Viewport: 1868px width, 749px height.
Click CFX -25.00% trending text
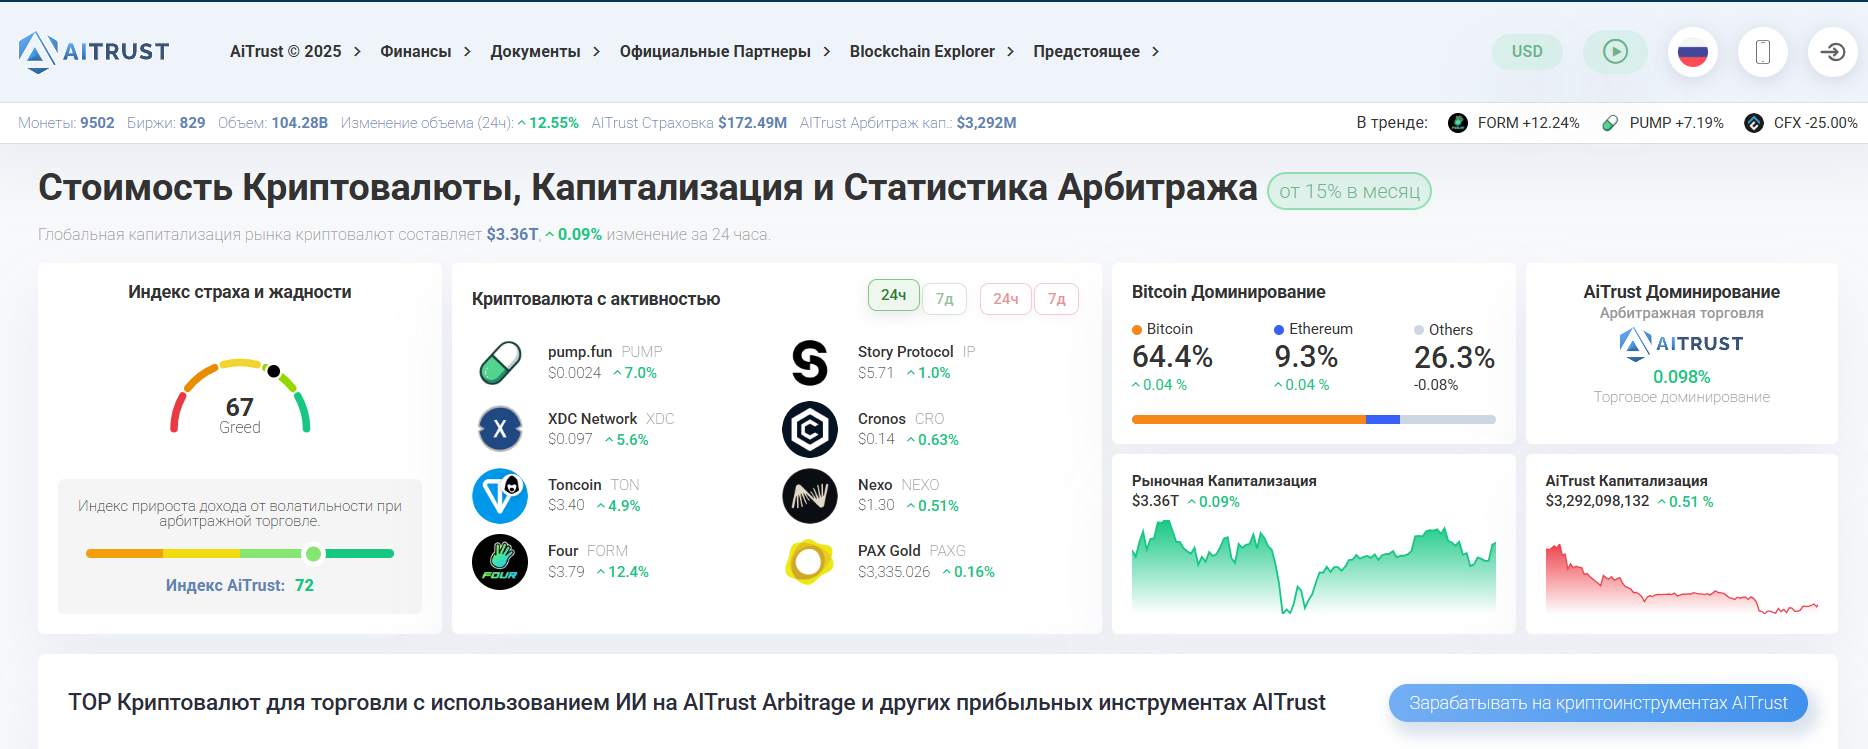point(1816,123)
